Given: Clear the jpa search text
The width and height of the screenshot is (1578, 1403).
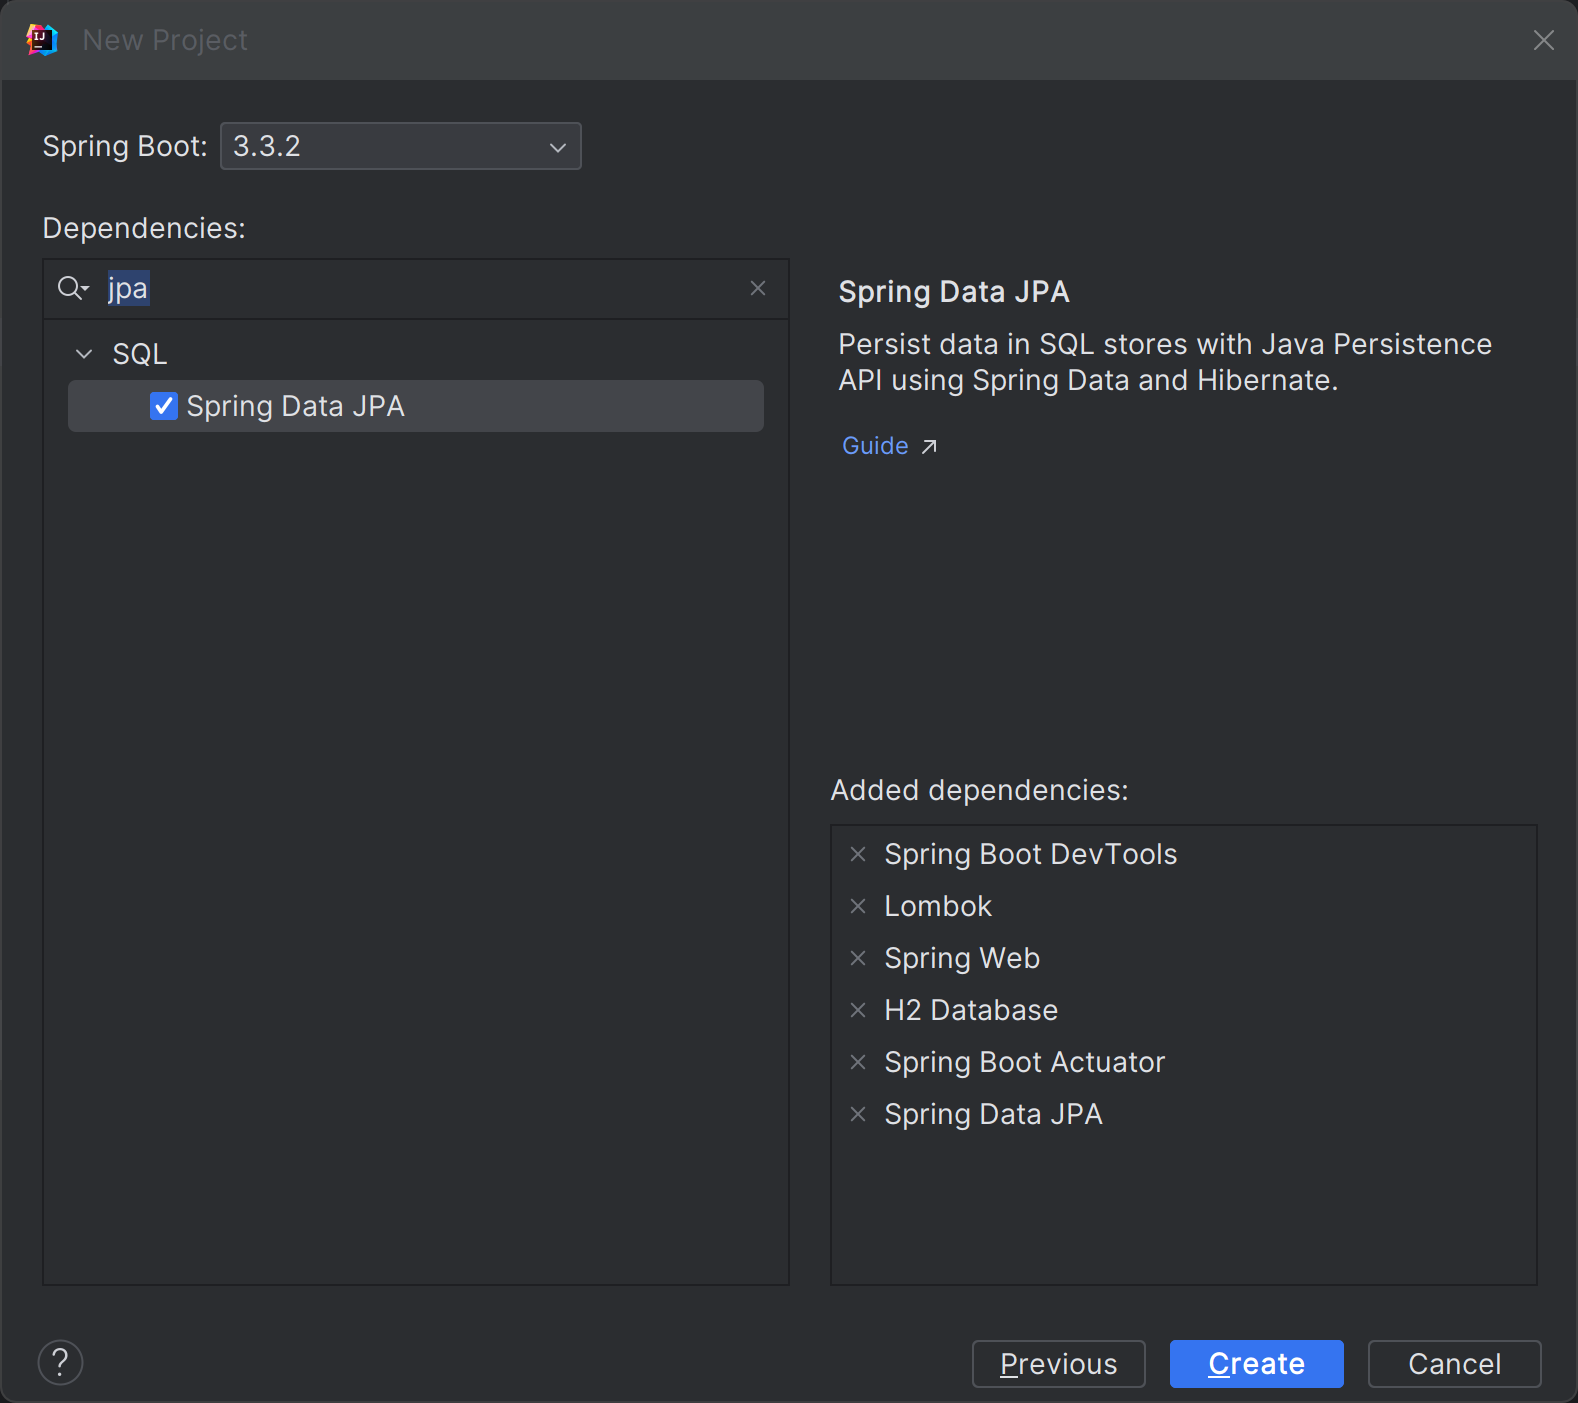Looking at the screenshot, I should (x=758, y=288).
